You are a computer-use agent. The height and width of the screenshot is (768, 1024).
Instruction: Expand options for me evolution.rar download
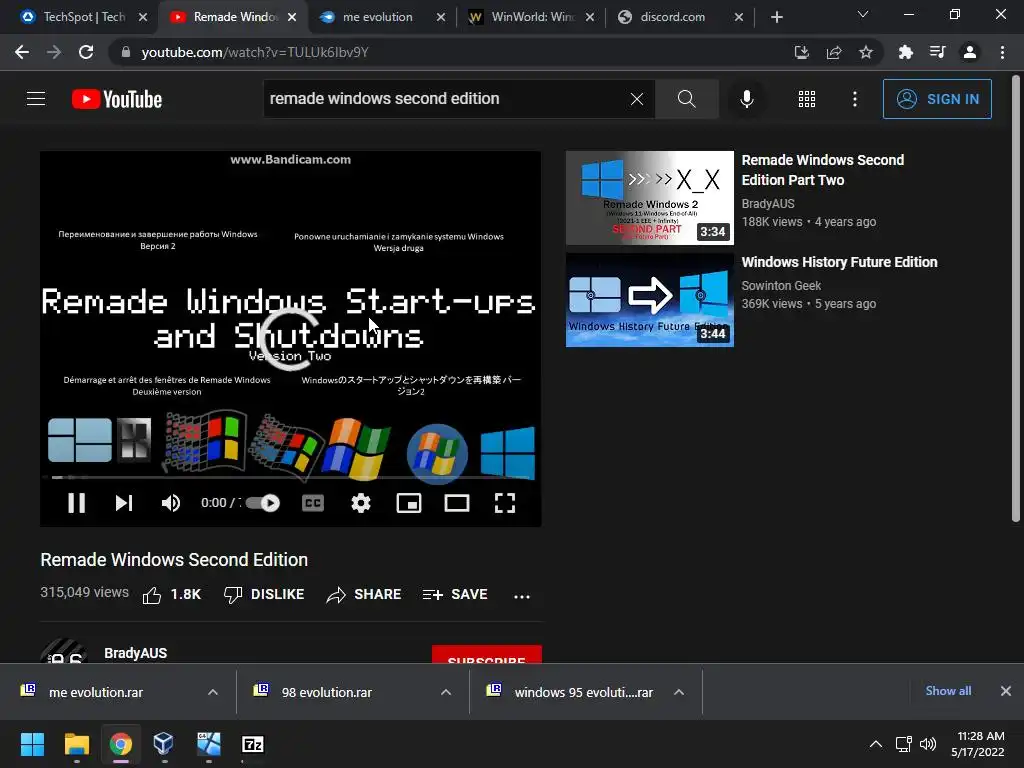pyautogui.click(x=213, y=692)
